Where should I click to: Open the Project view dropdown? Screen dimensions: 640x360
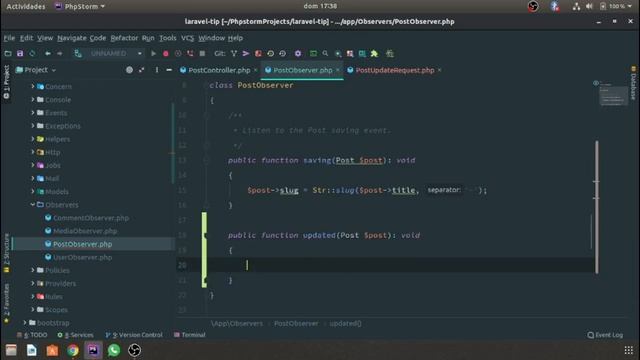(x=36, y=70)
